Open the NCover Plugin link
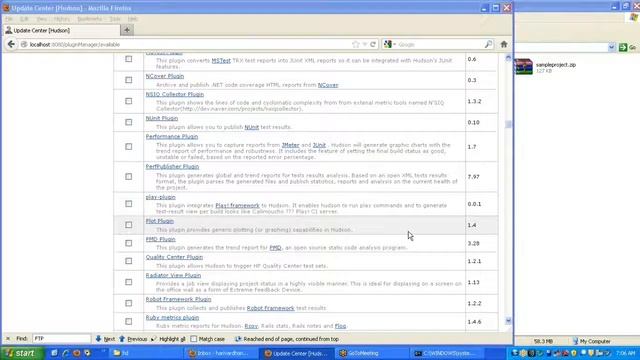Viewport: 640px width, 360px height. [164, 76]
